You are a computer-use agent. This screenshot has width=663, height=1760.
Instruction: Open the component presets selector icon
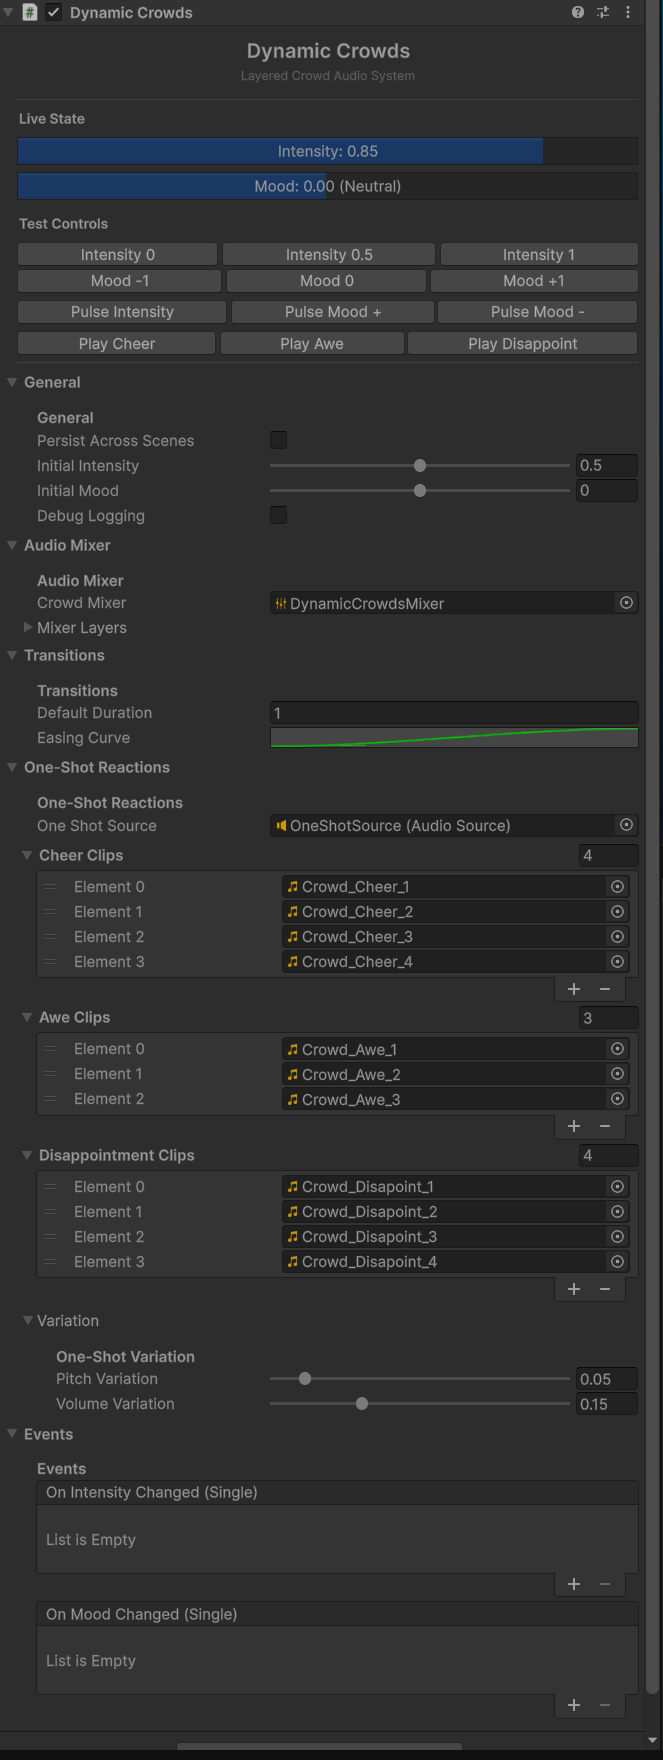pyautogui.click(x=603, y=12)
